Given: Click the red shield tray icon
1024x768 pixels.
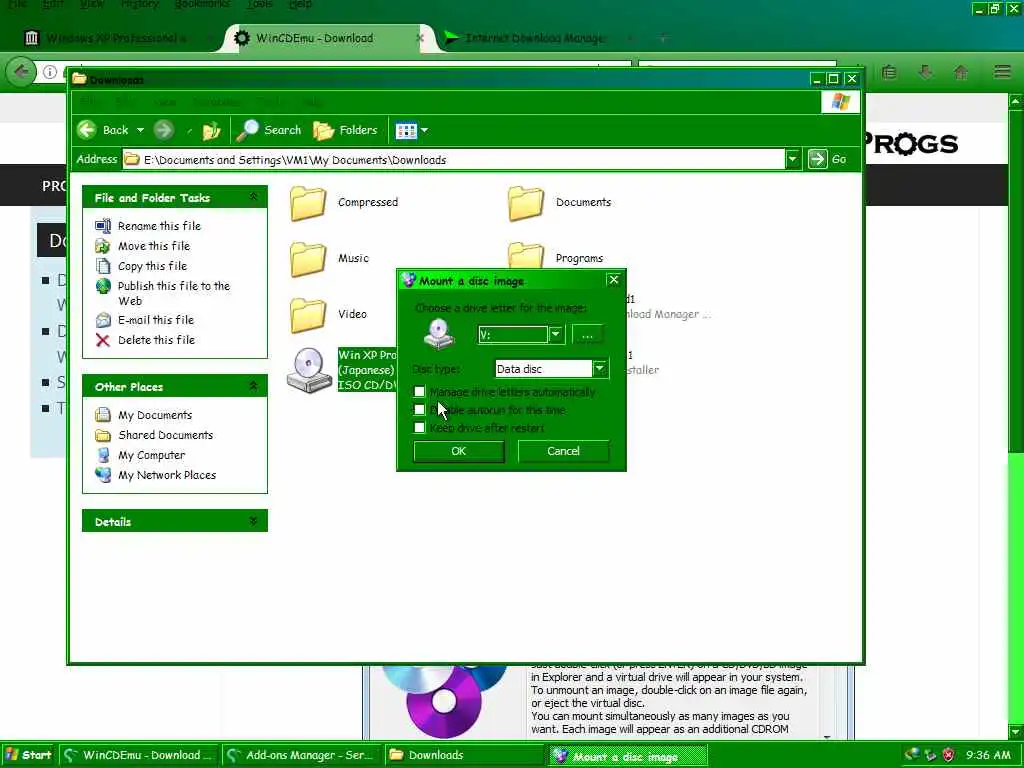Looking at the screenshot, I should click(948, 756).
